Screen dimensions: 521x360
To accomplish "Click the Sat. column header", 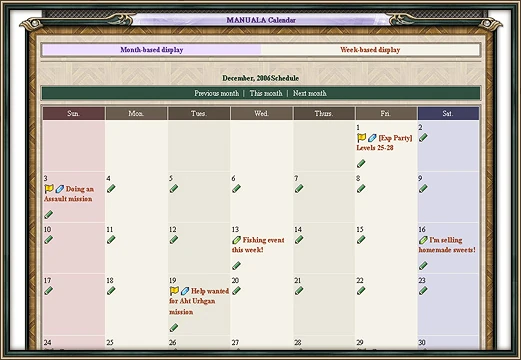I will coord(448,113).
